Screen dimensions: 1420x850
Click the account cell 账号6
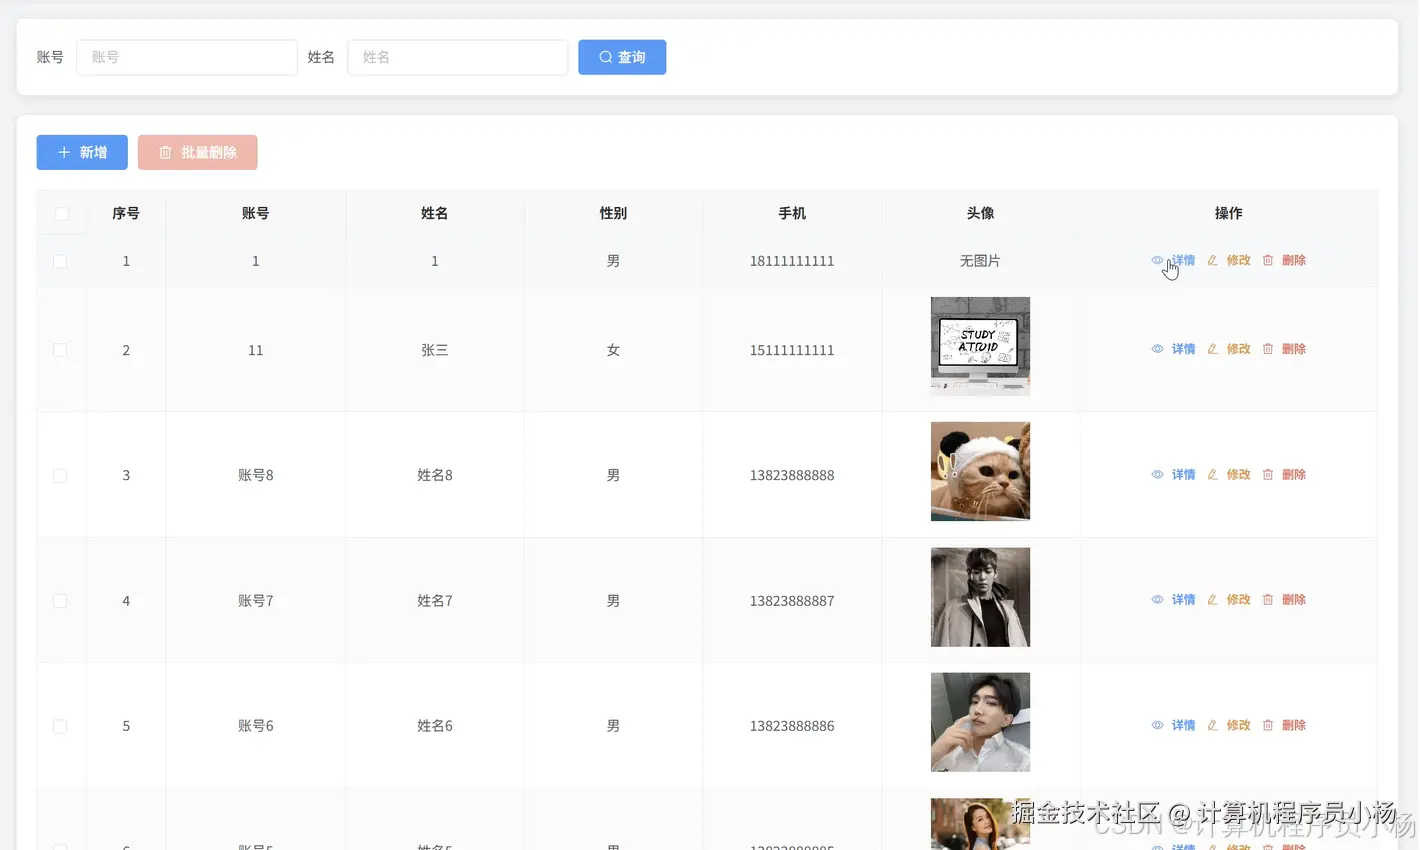coord(256,726)
